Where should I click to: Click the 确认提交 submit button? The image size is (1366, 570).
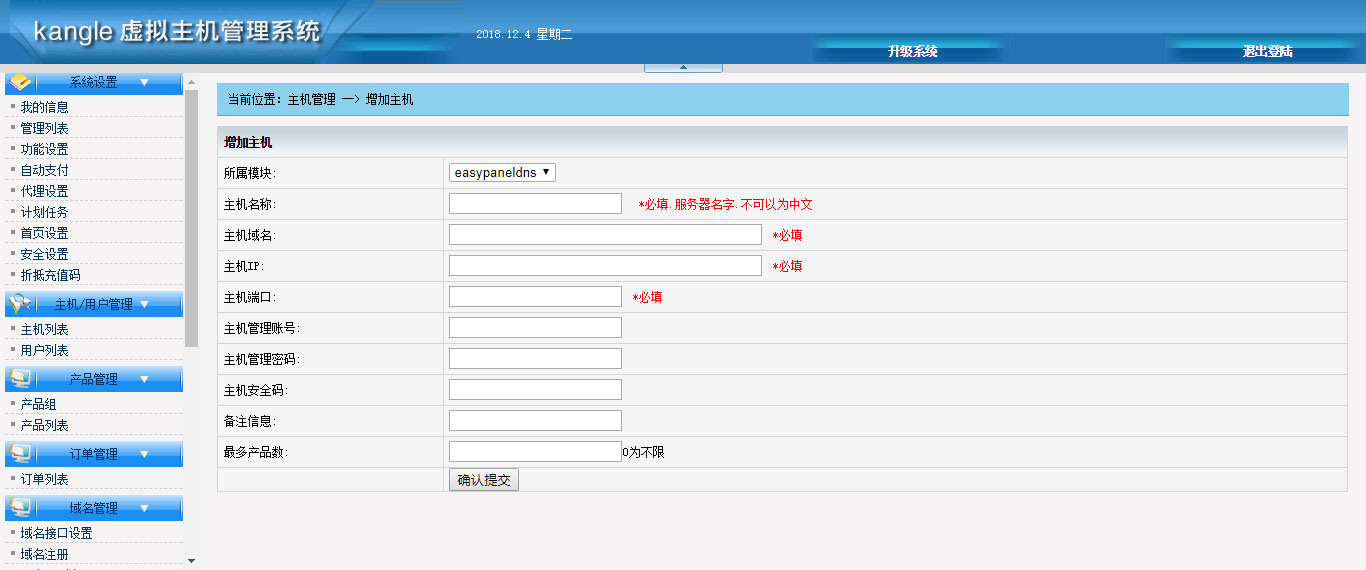484,480
